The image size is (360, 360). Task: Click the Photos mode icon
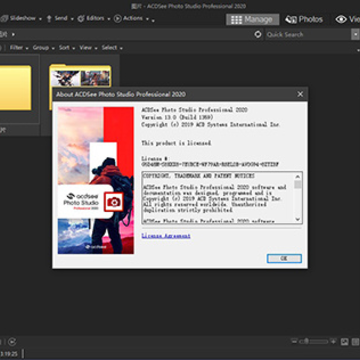(x=291, y=20)
